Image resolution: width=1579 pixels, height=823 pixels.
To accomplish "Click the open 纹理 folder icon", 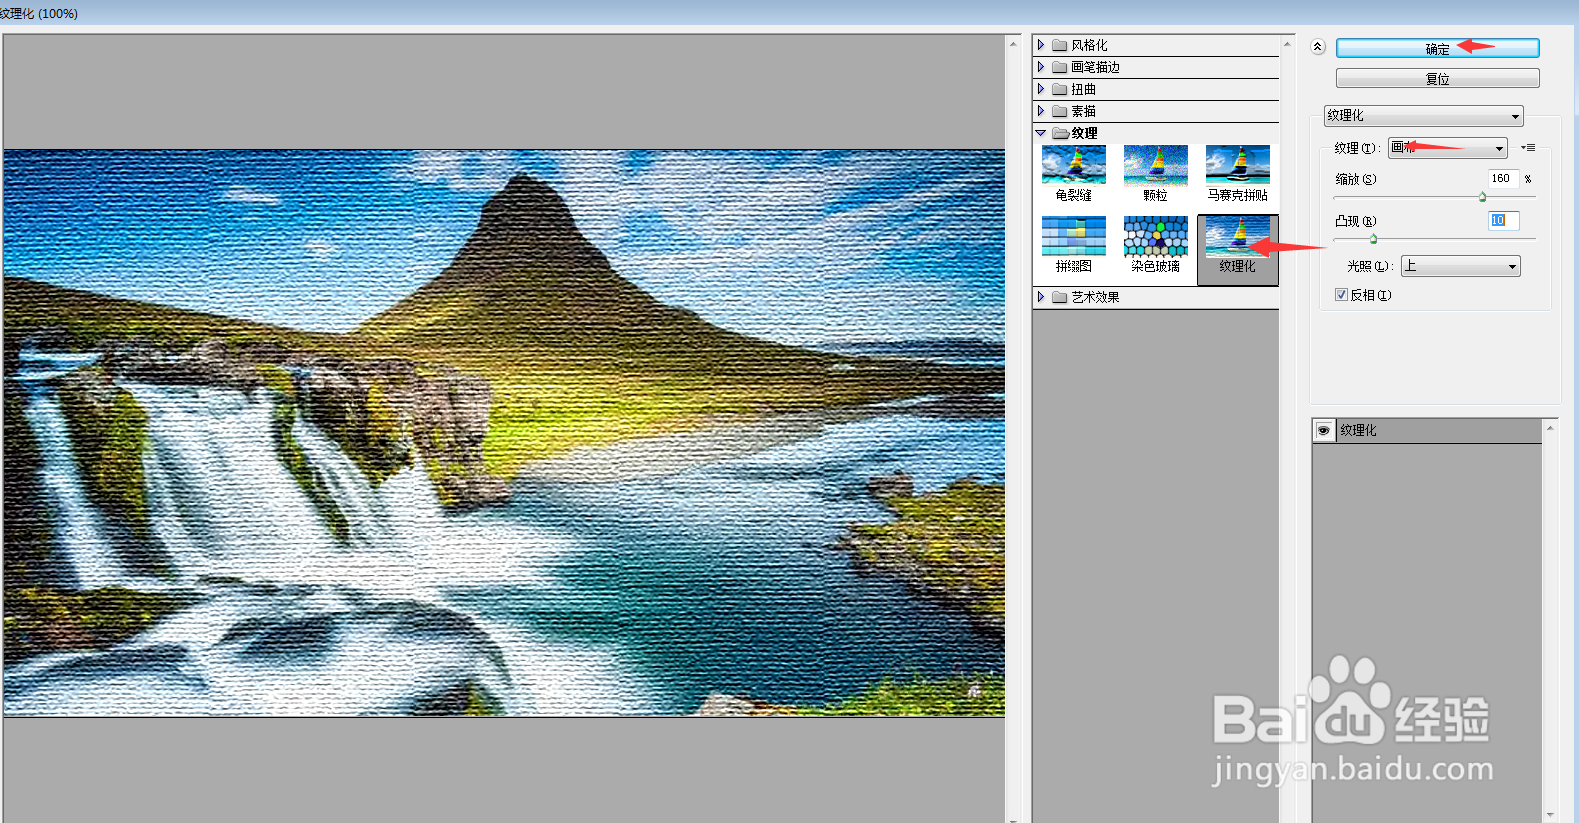I will coord(1060,133).
